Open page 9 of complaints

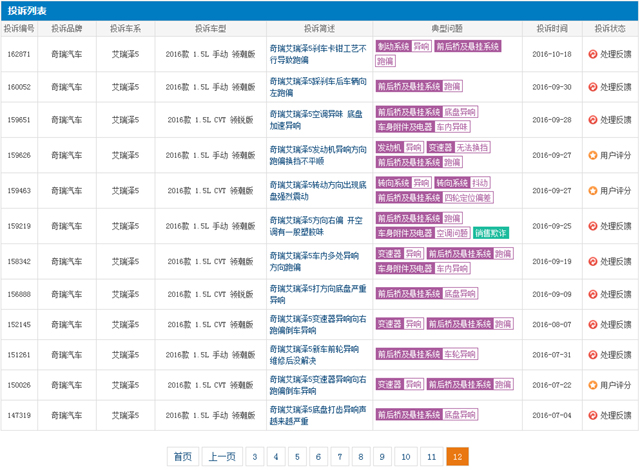[382, 457]
